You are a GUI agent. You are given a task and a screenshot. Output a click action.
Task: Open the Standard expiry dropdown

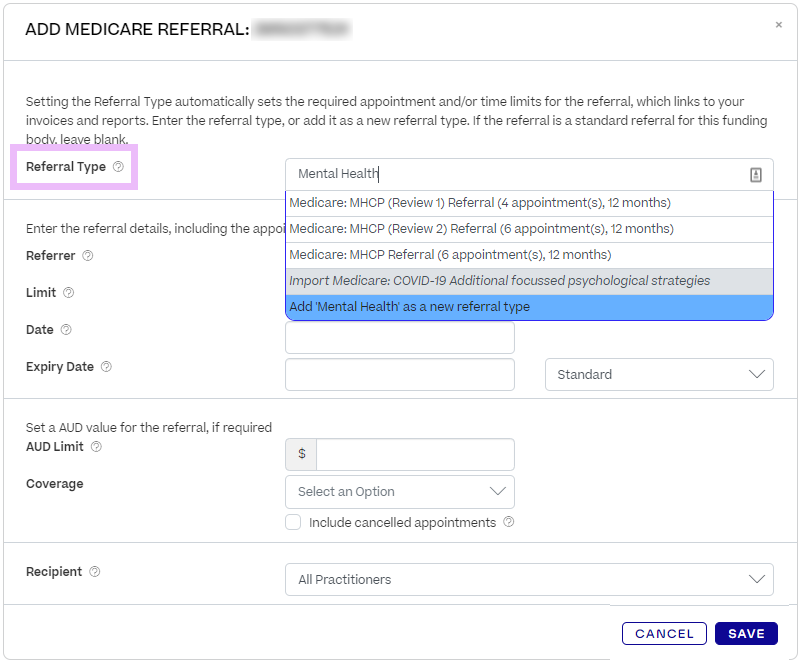point(659,375)
